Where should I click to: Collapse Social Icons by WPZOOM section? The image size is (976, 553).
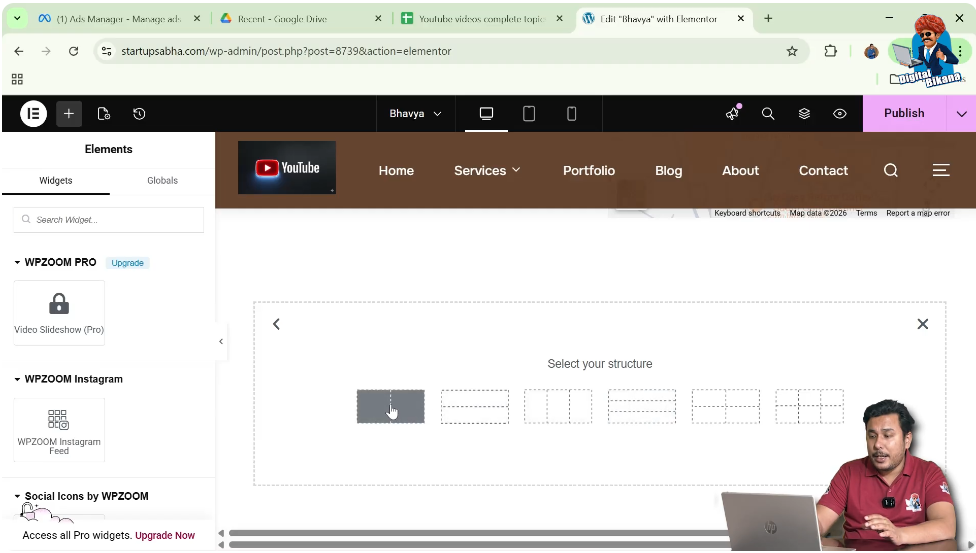point(82,496)
